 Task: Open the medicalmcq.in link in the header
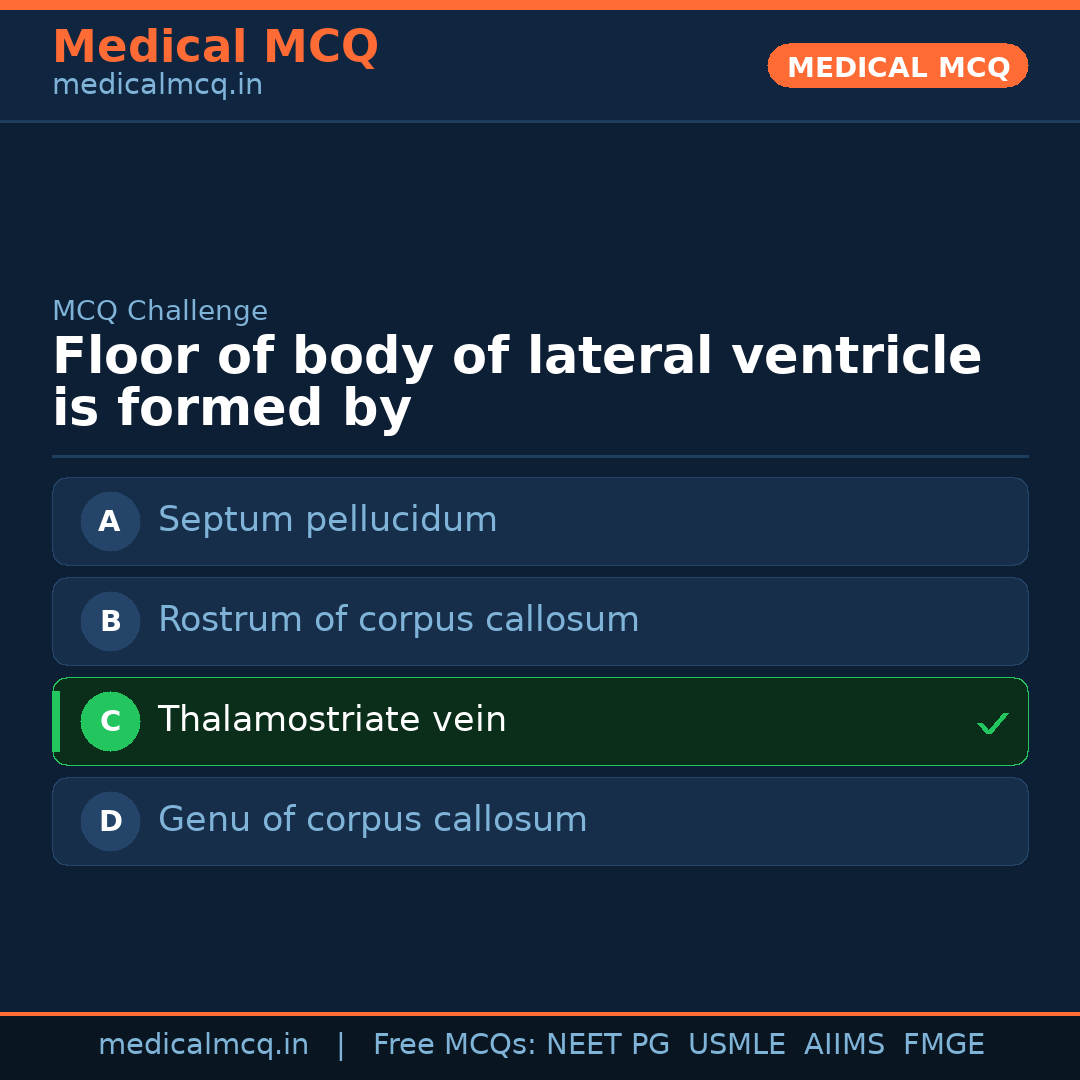tap(157, 84)
